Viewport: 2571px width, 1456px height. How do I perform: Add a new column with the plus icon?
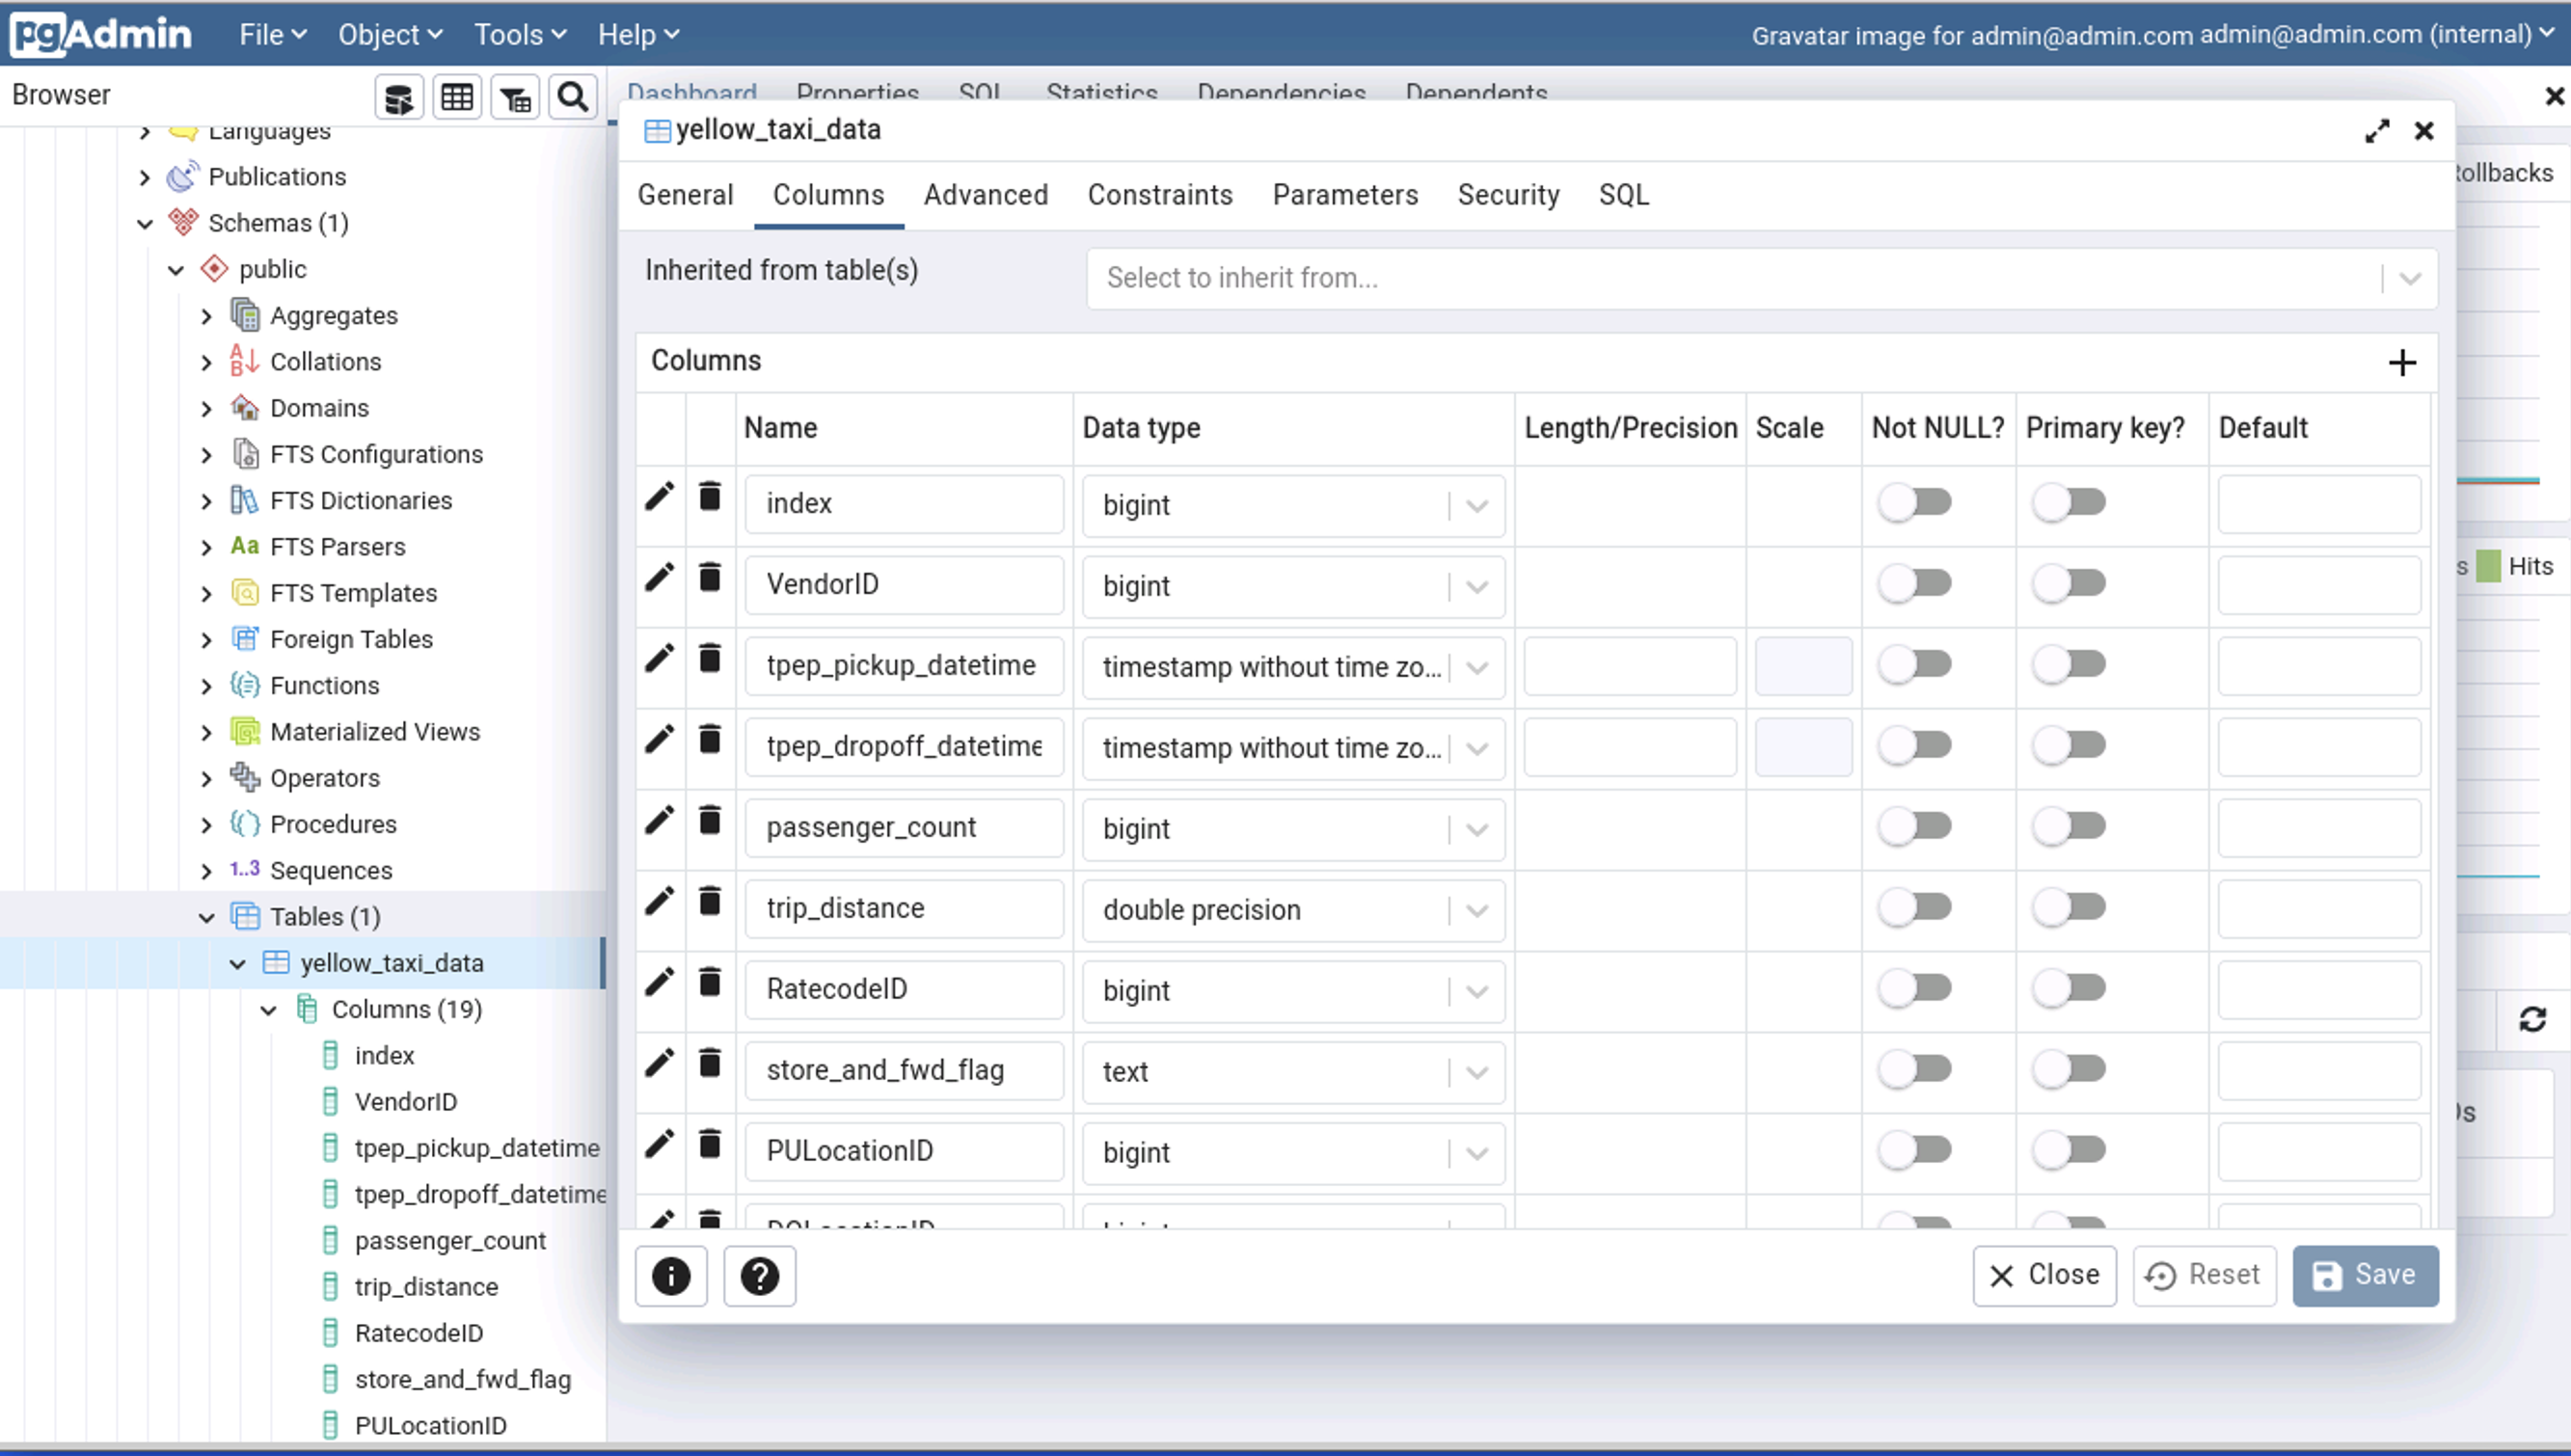click(x=2402, y=363)
